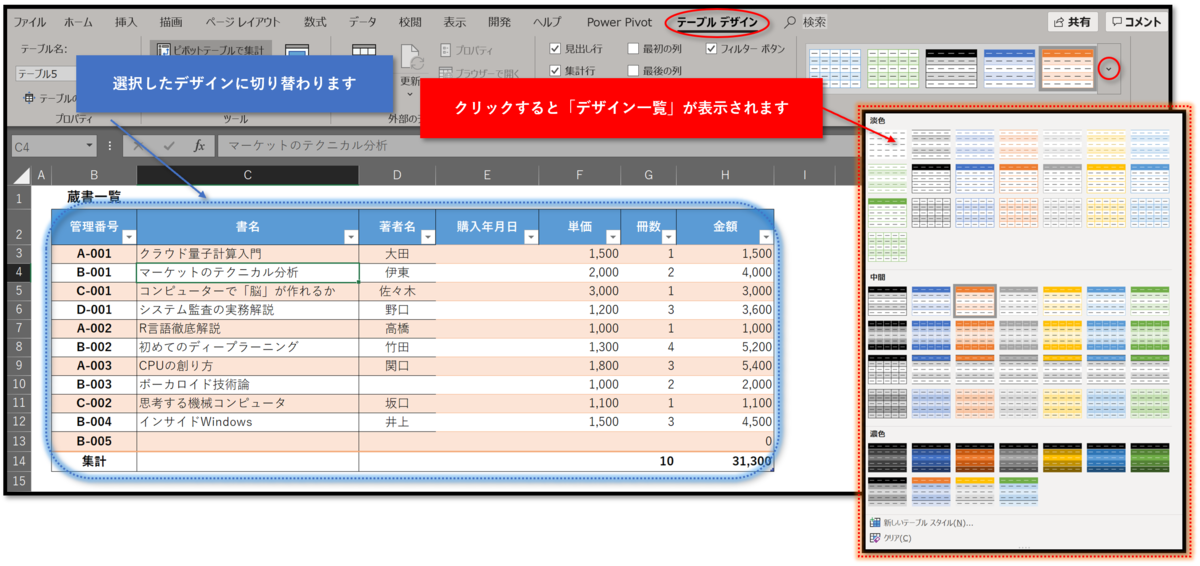Click the 新しいテーブル スタイル icon
Screen dimensions: 1200x566
coord(875,523)
